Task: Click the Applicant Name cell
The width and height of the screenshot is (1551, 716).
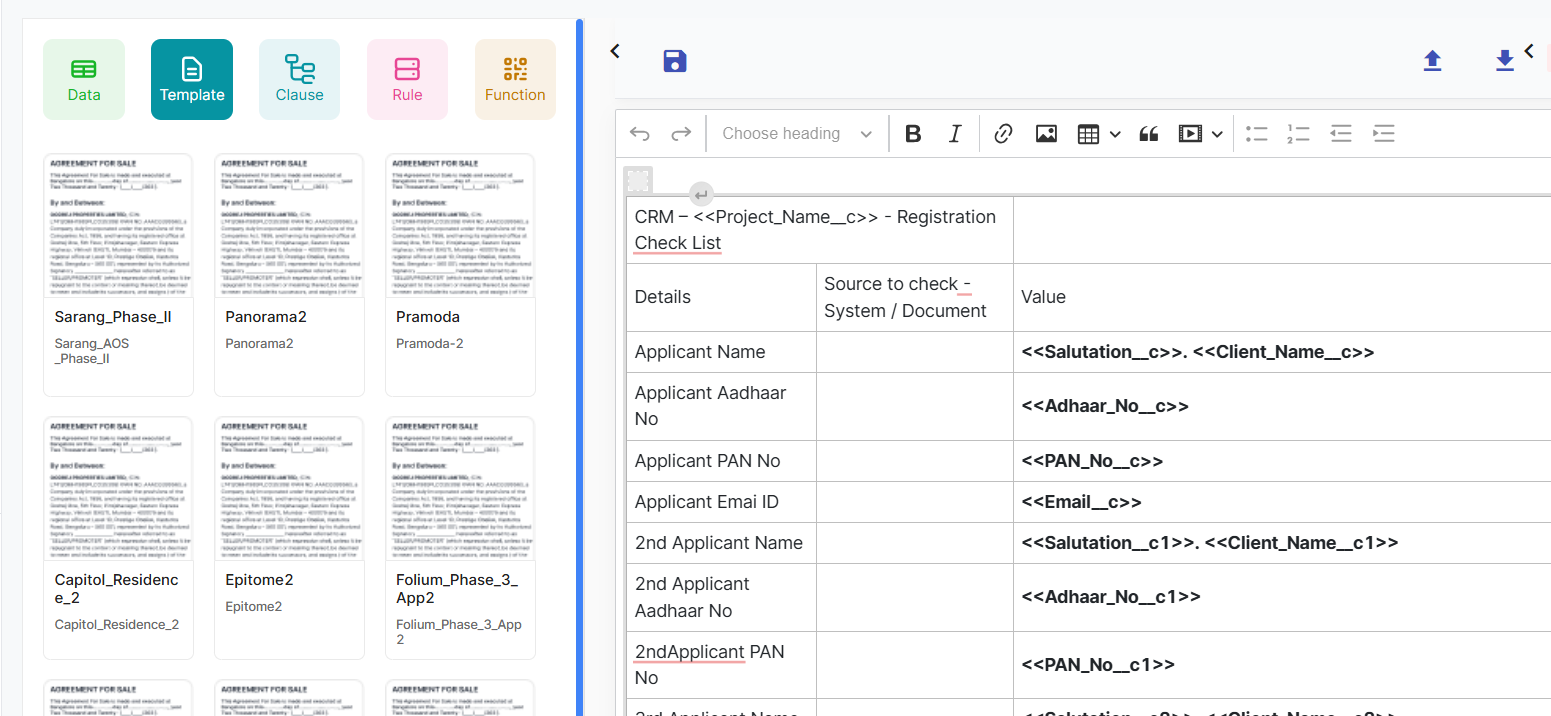Action: pyautogui.click(x=721, y=352)
